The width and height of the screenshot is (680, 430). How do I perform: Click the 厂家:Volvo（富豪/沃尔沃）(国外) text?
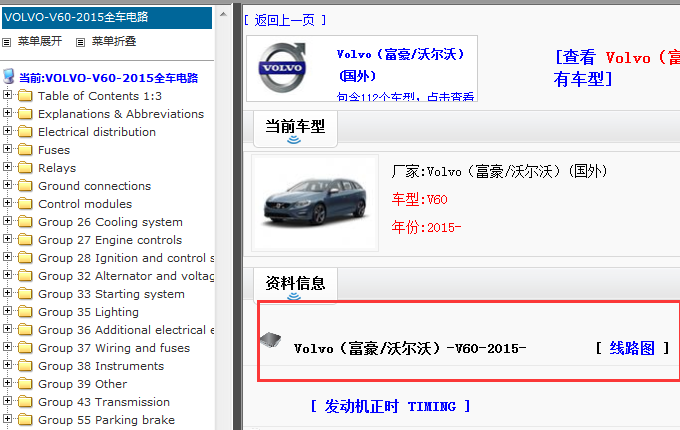[x=499, y=172]
